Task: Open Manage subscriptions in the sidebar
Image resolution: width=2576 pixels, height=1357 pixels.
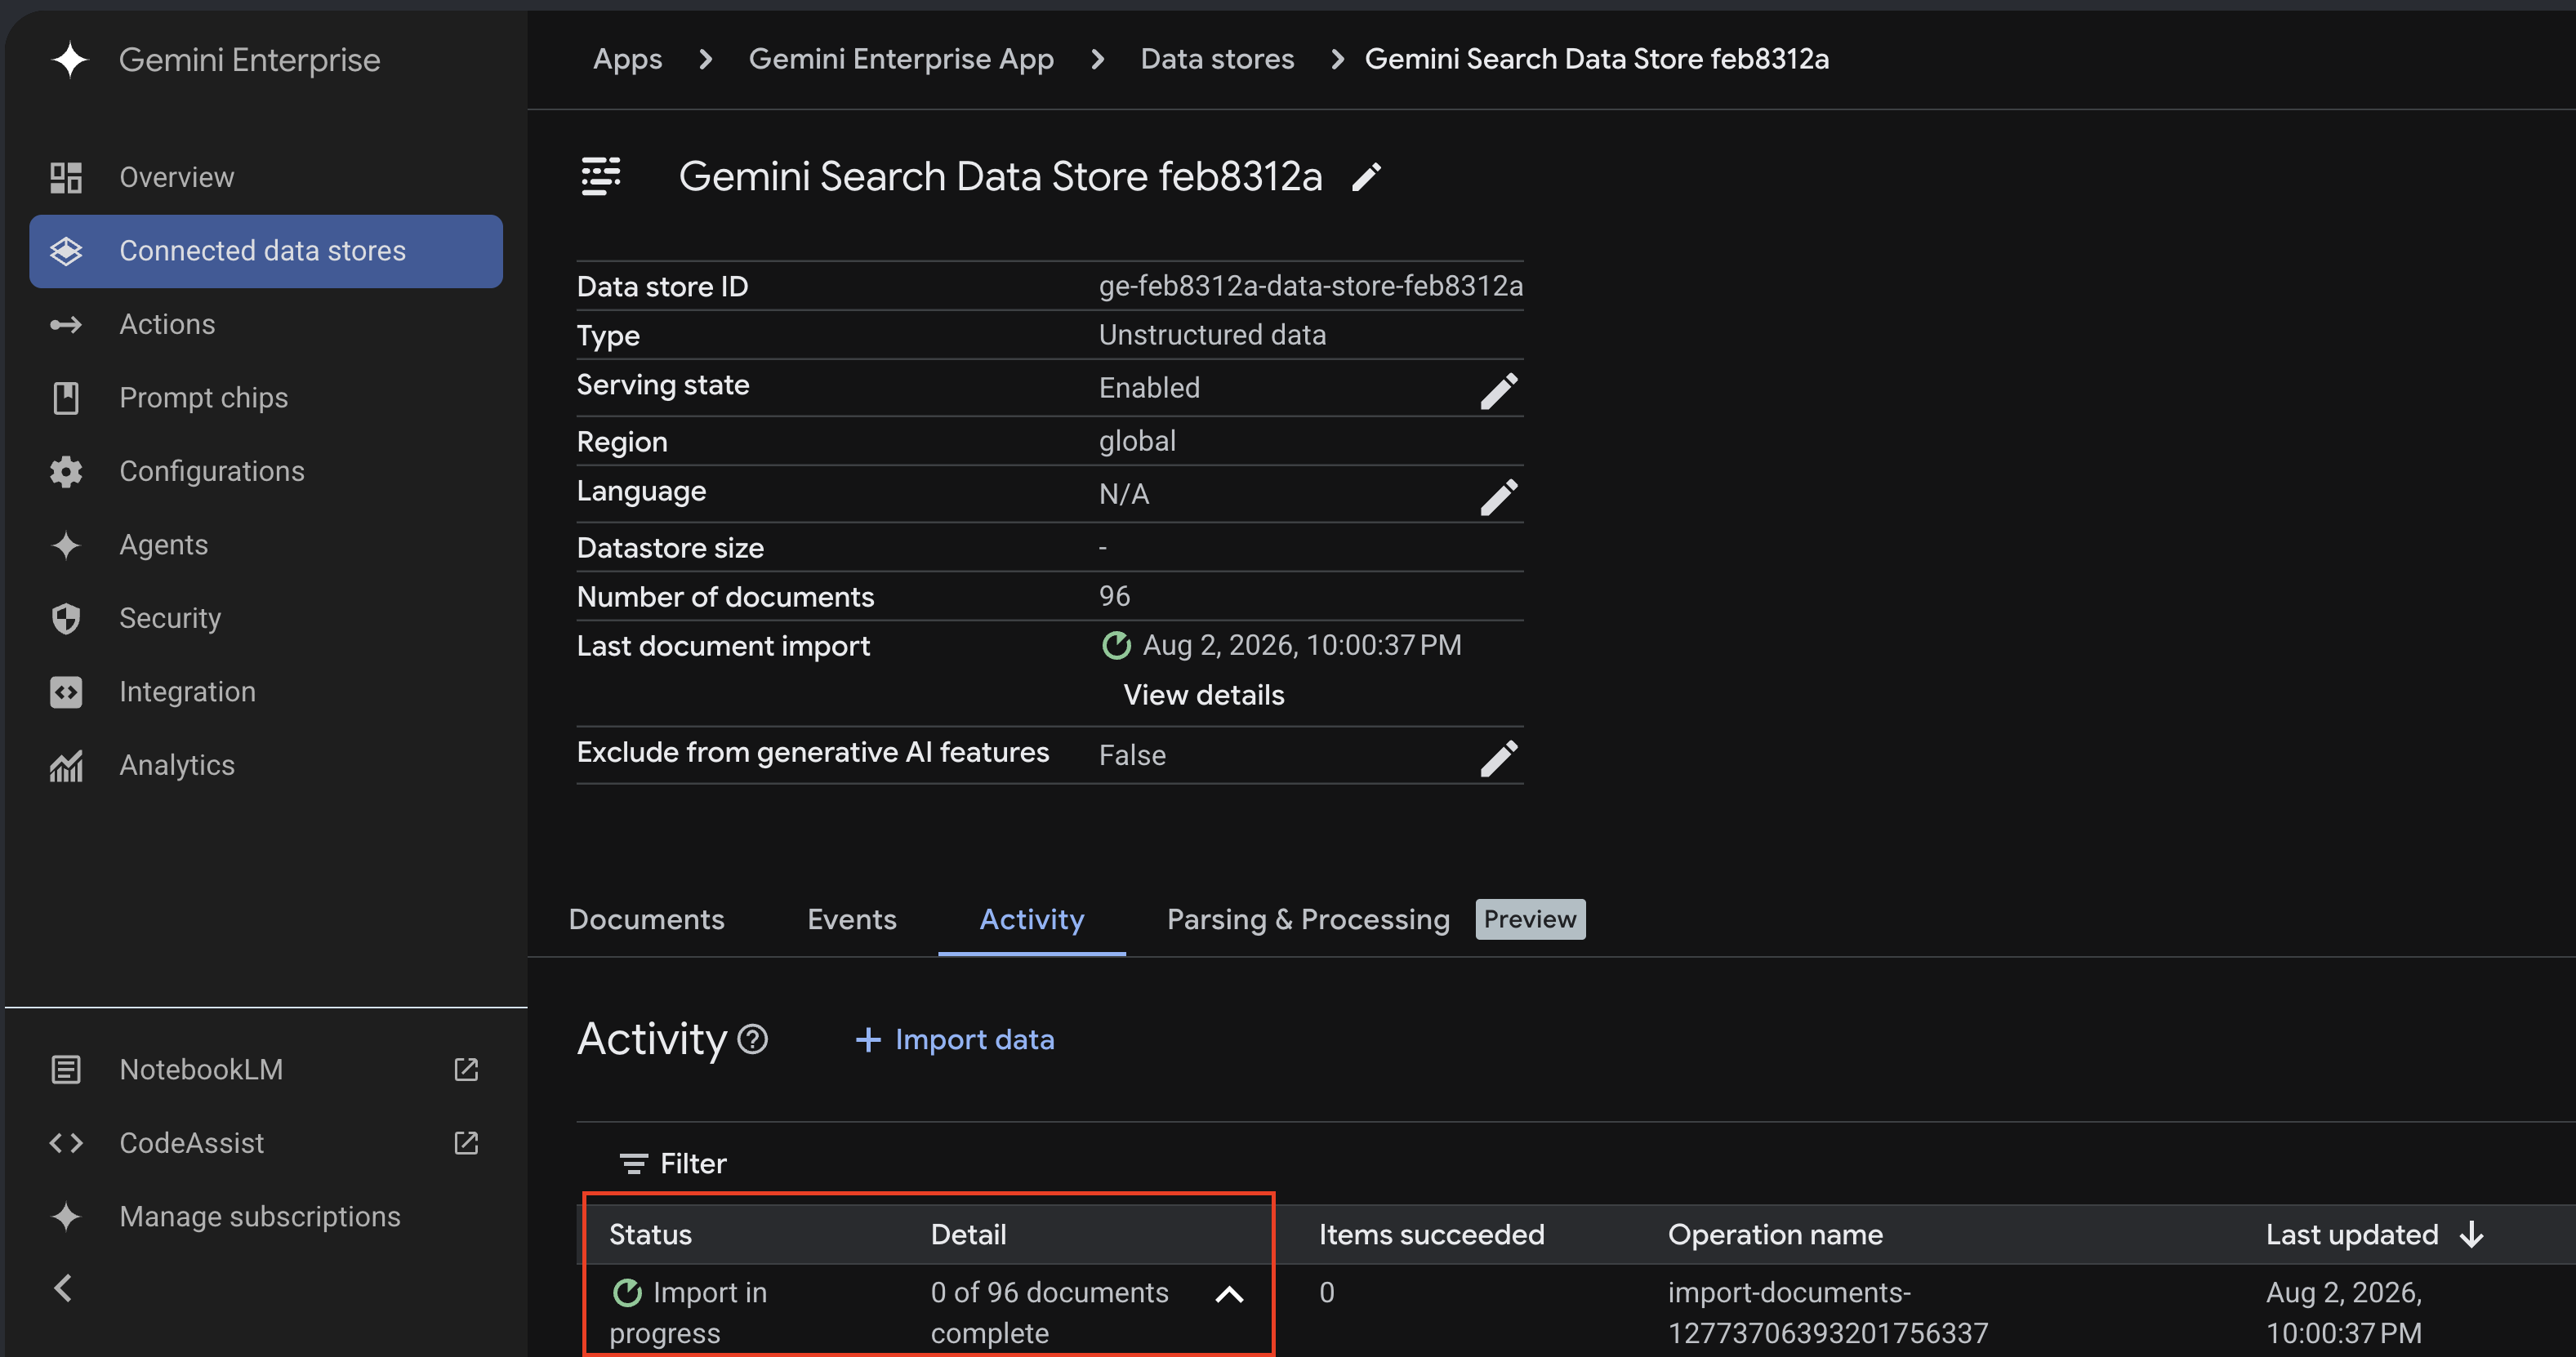Action: [266, 1216]
